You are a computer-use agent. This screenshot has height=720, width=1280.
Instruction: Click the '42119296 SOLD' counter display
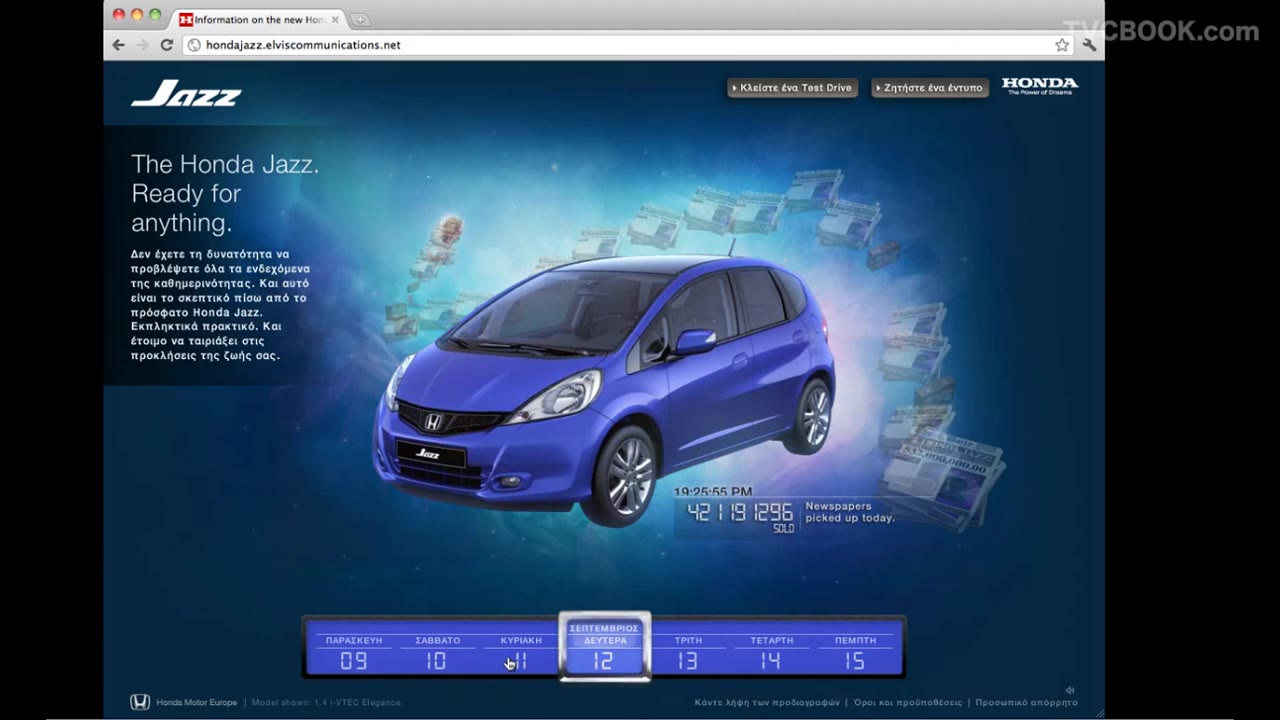click(740, 517)
